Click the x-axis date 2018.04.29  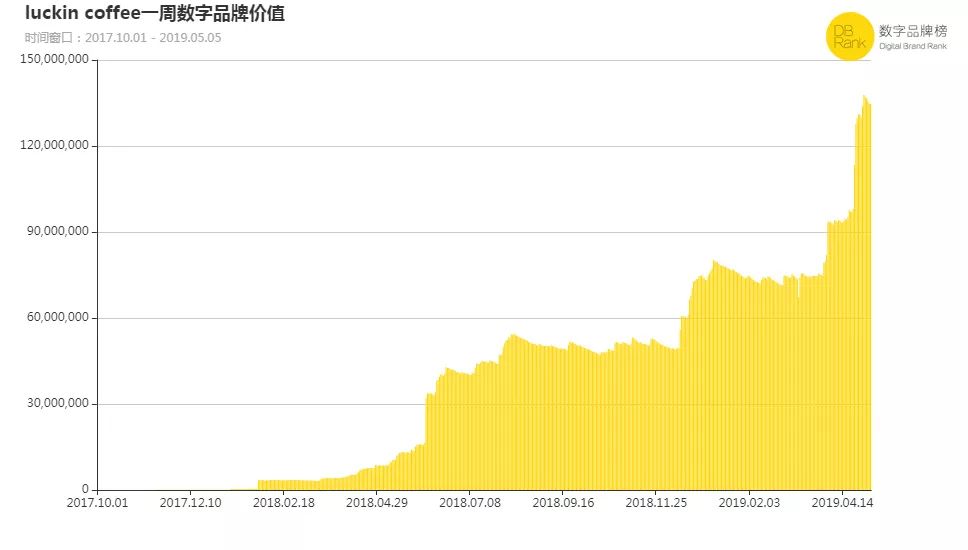pos(377,502)
